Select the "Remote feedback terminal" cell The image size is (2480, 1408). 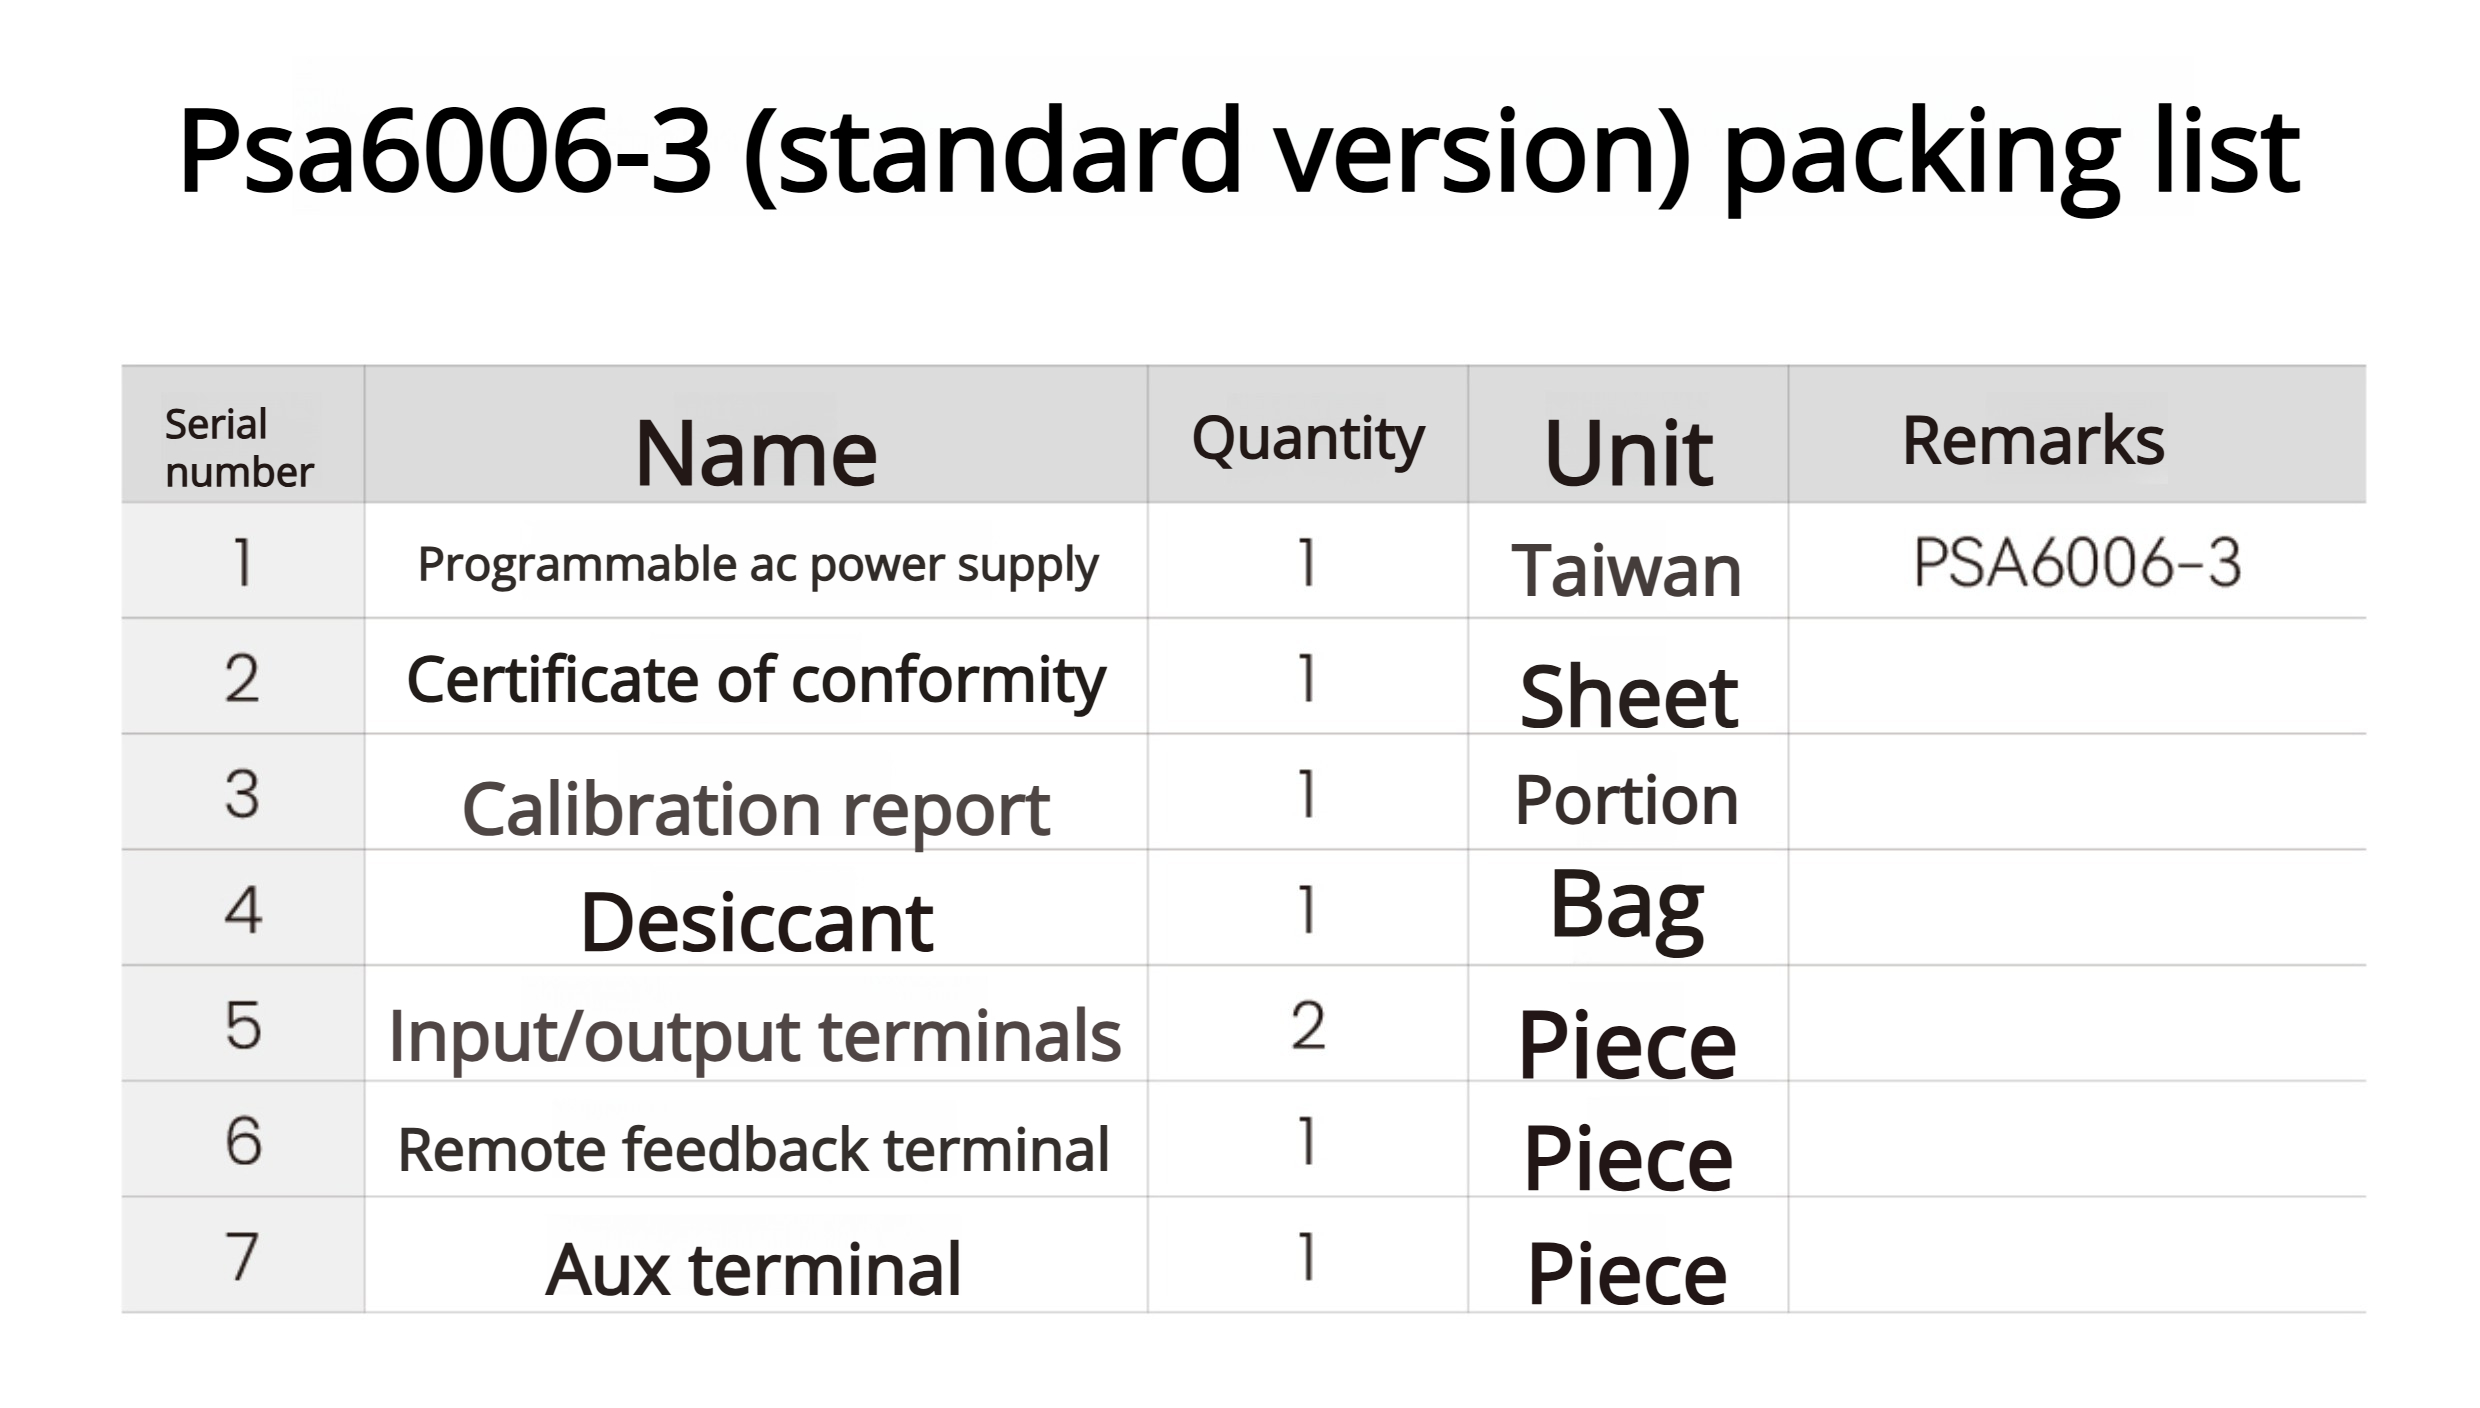click(754, 1150)
